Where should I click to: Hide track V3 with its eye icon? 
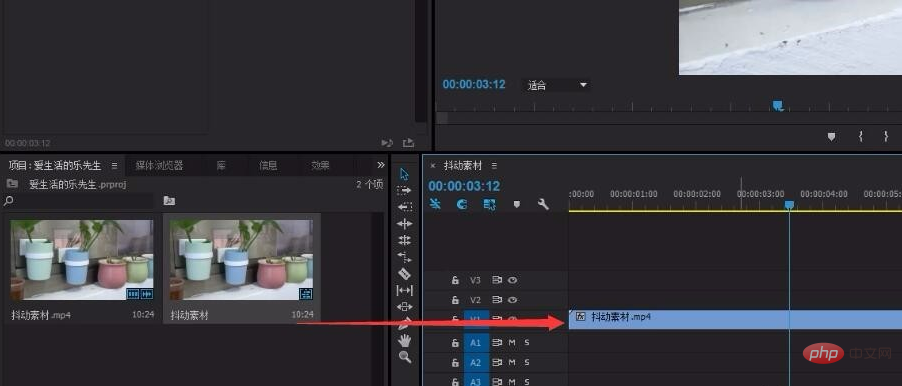[513, 280]
